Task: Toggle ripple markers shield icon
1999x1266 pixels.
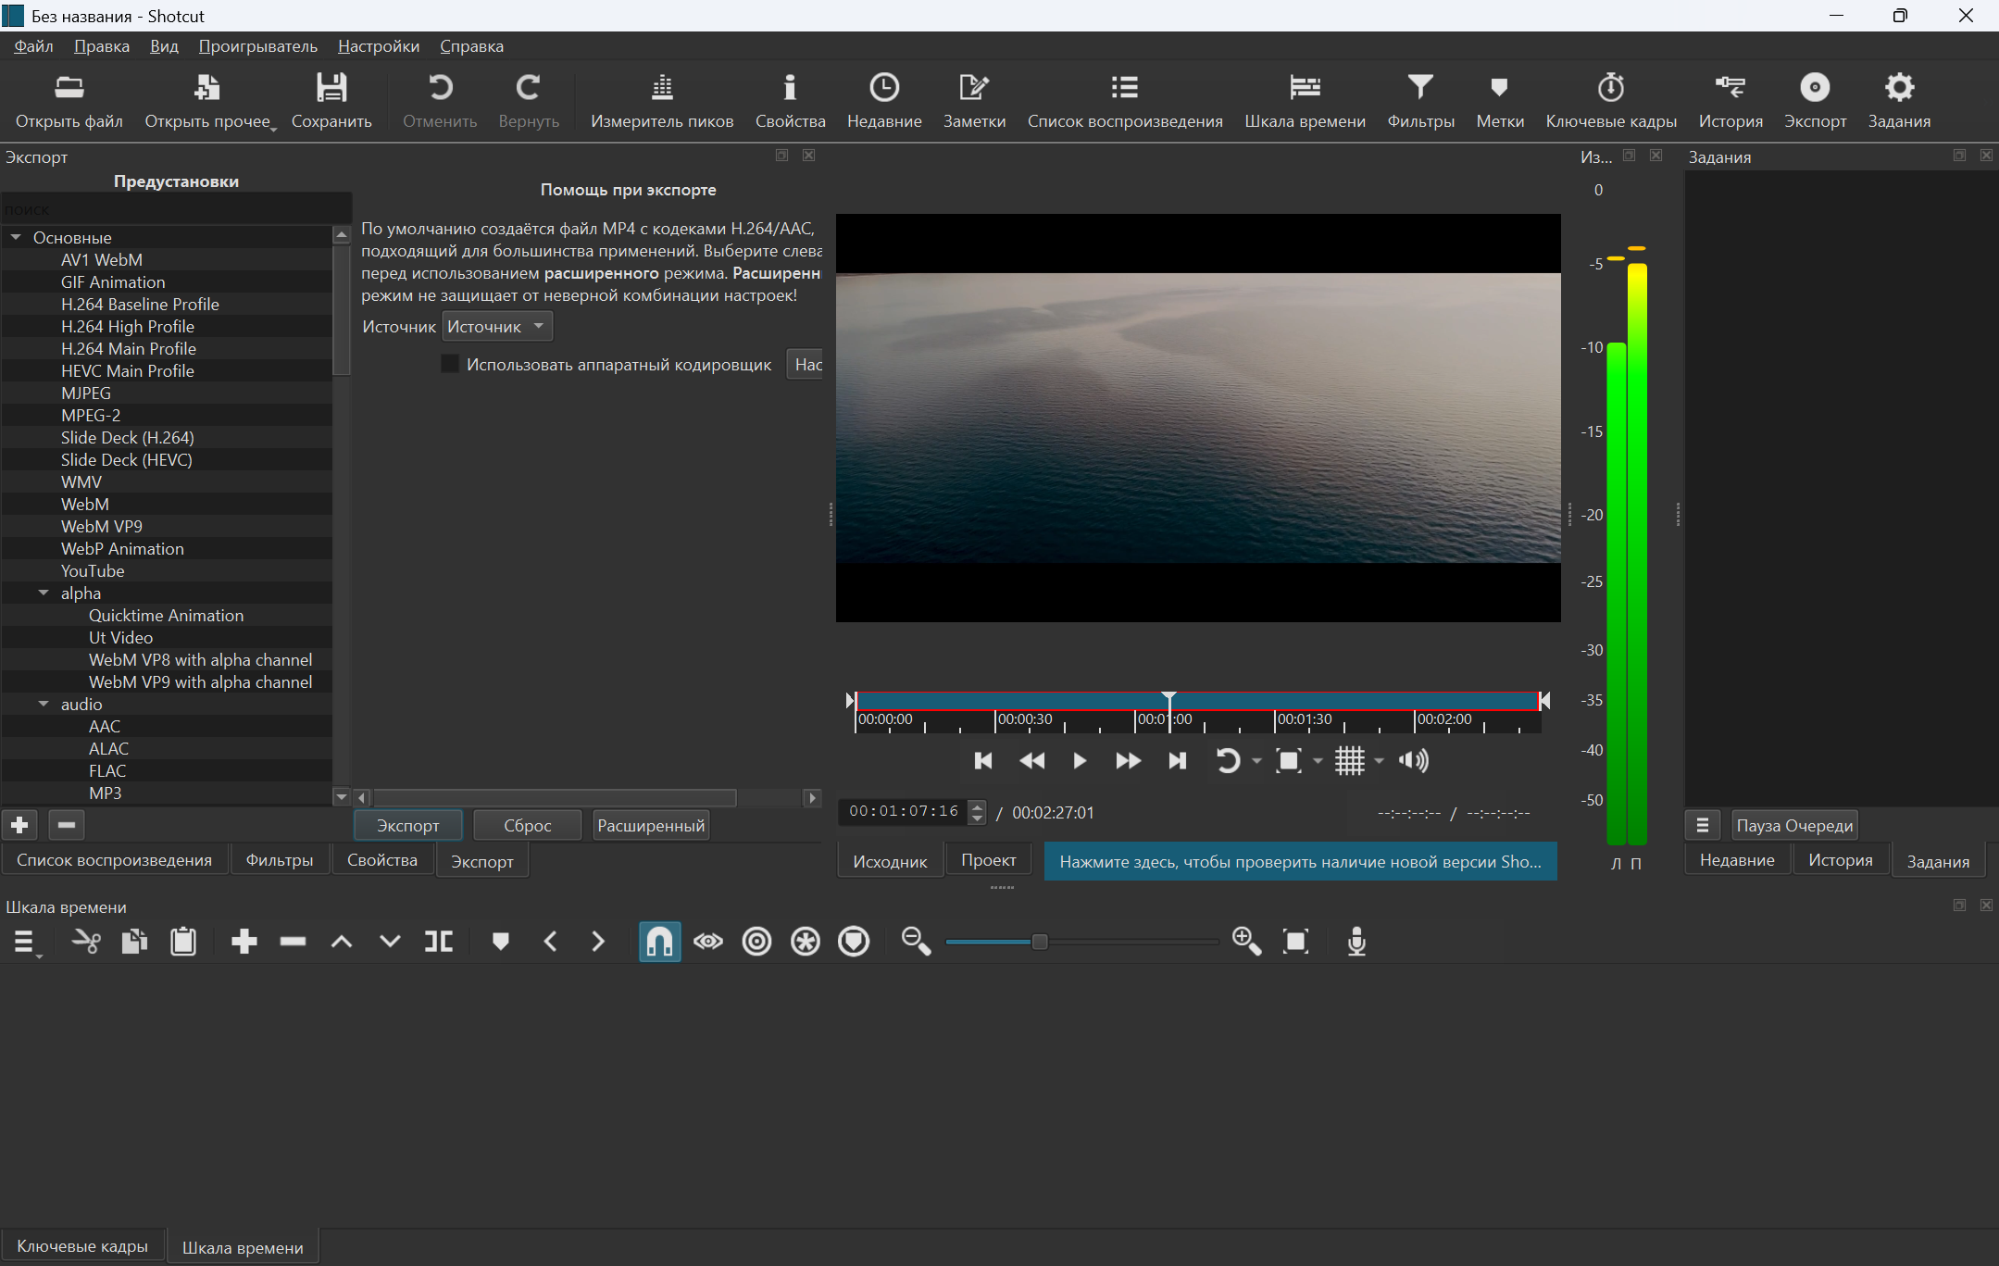Action: point(853,941)
